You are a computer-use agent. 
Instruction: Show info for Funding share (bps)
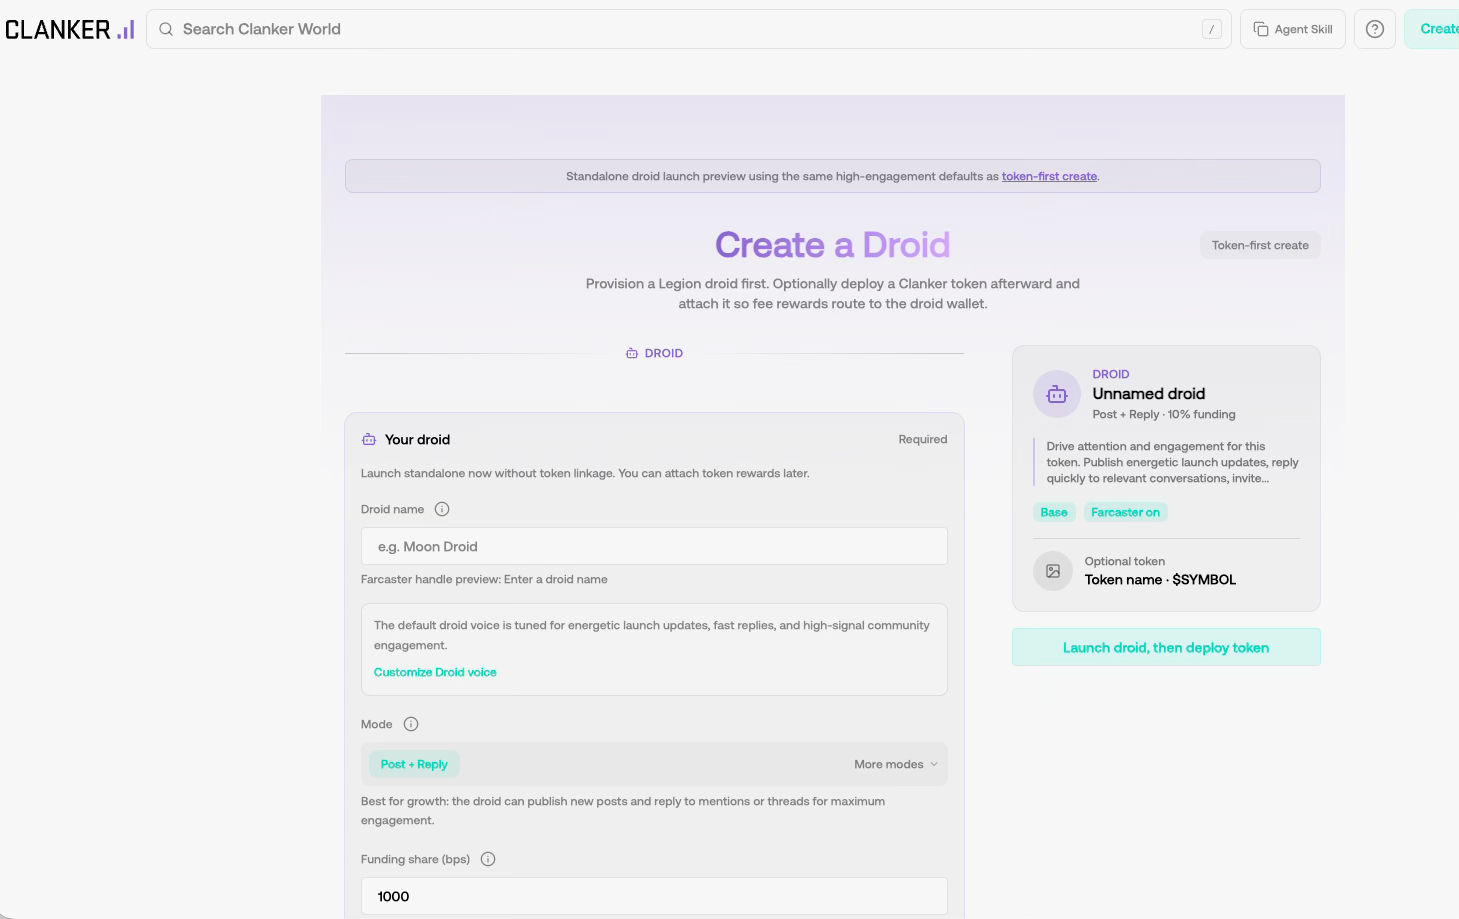(488, 859)
